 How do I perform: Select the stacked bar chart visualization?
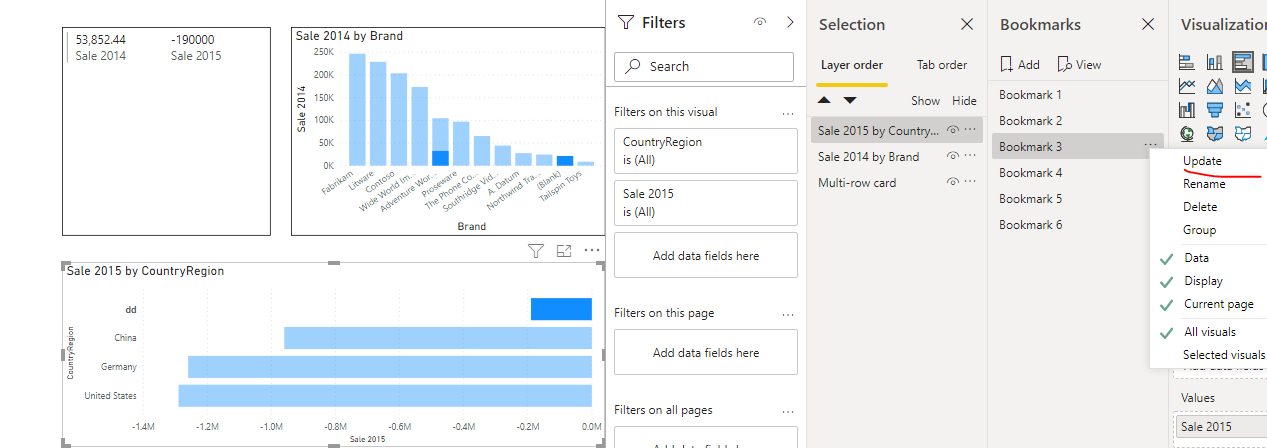pyautogui.click(x=1188, y=62)
